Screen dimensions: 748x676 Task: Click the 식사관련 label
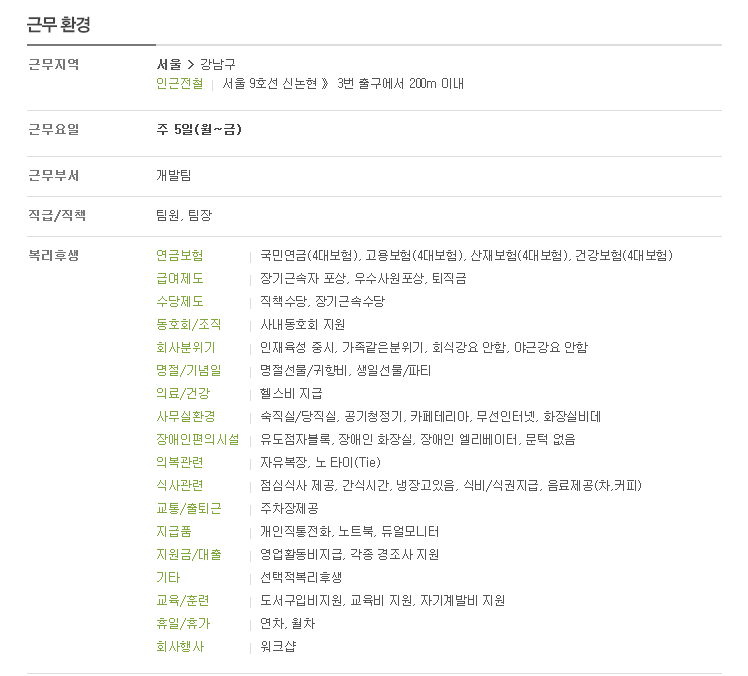(x=179, y=486)
